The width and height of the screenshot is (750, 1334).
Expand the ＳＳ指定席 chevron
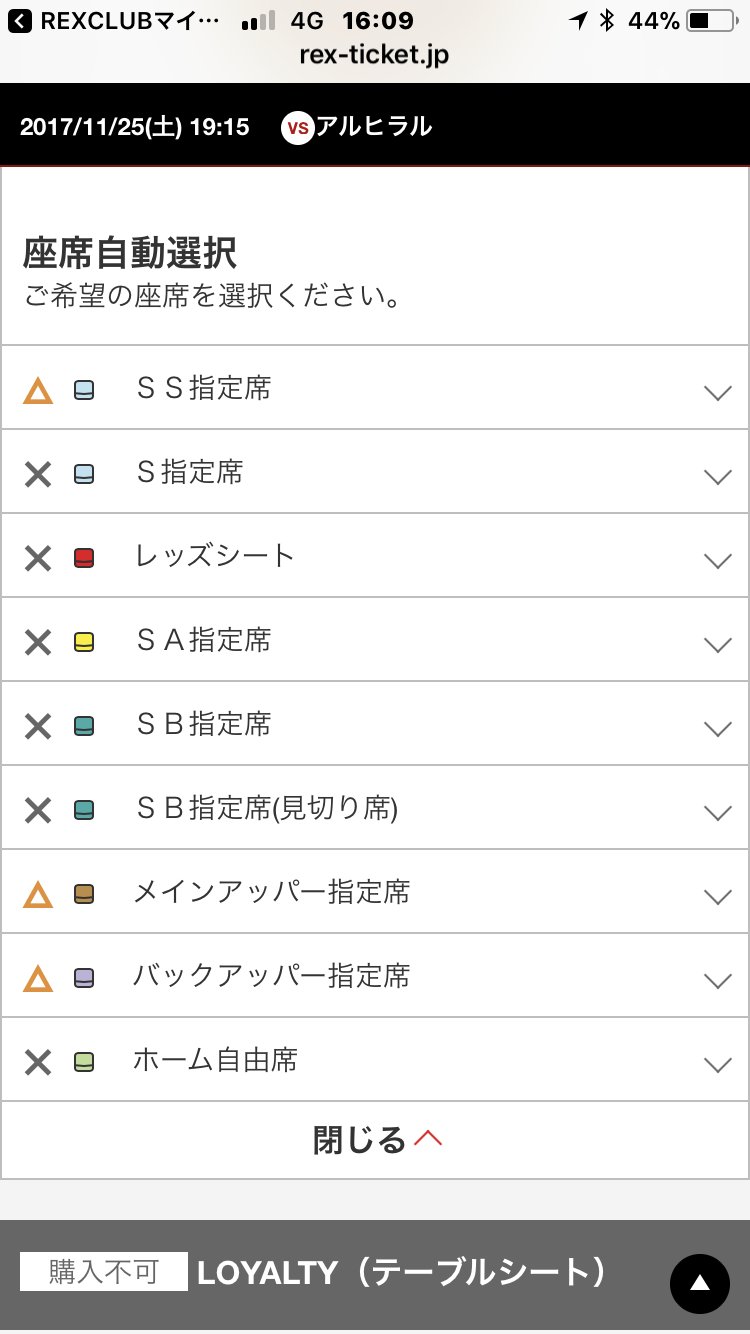point(717,392)
